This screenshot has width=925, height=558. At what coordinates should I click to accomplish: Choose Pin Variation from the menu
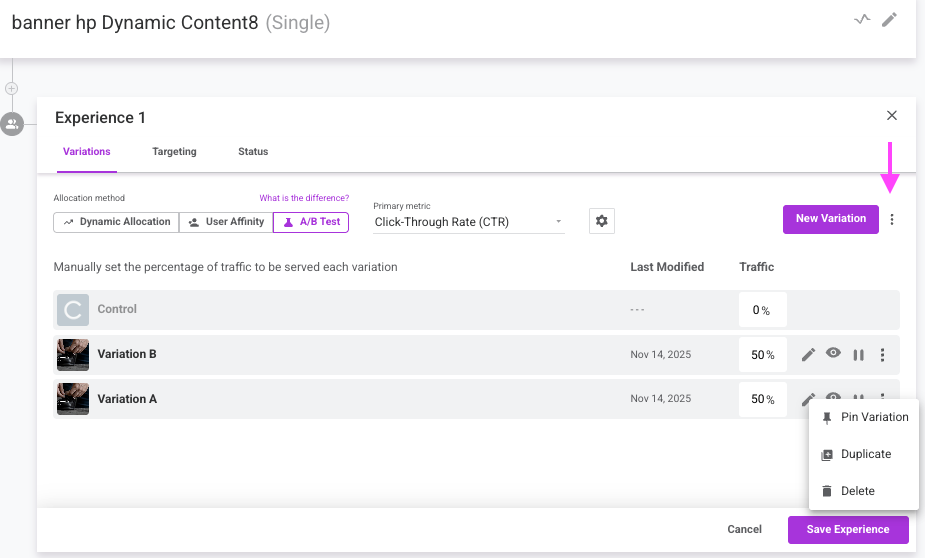click(865, 417)
